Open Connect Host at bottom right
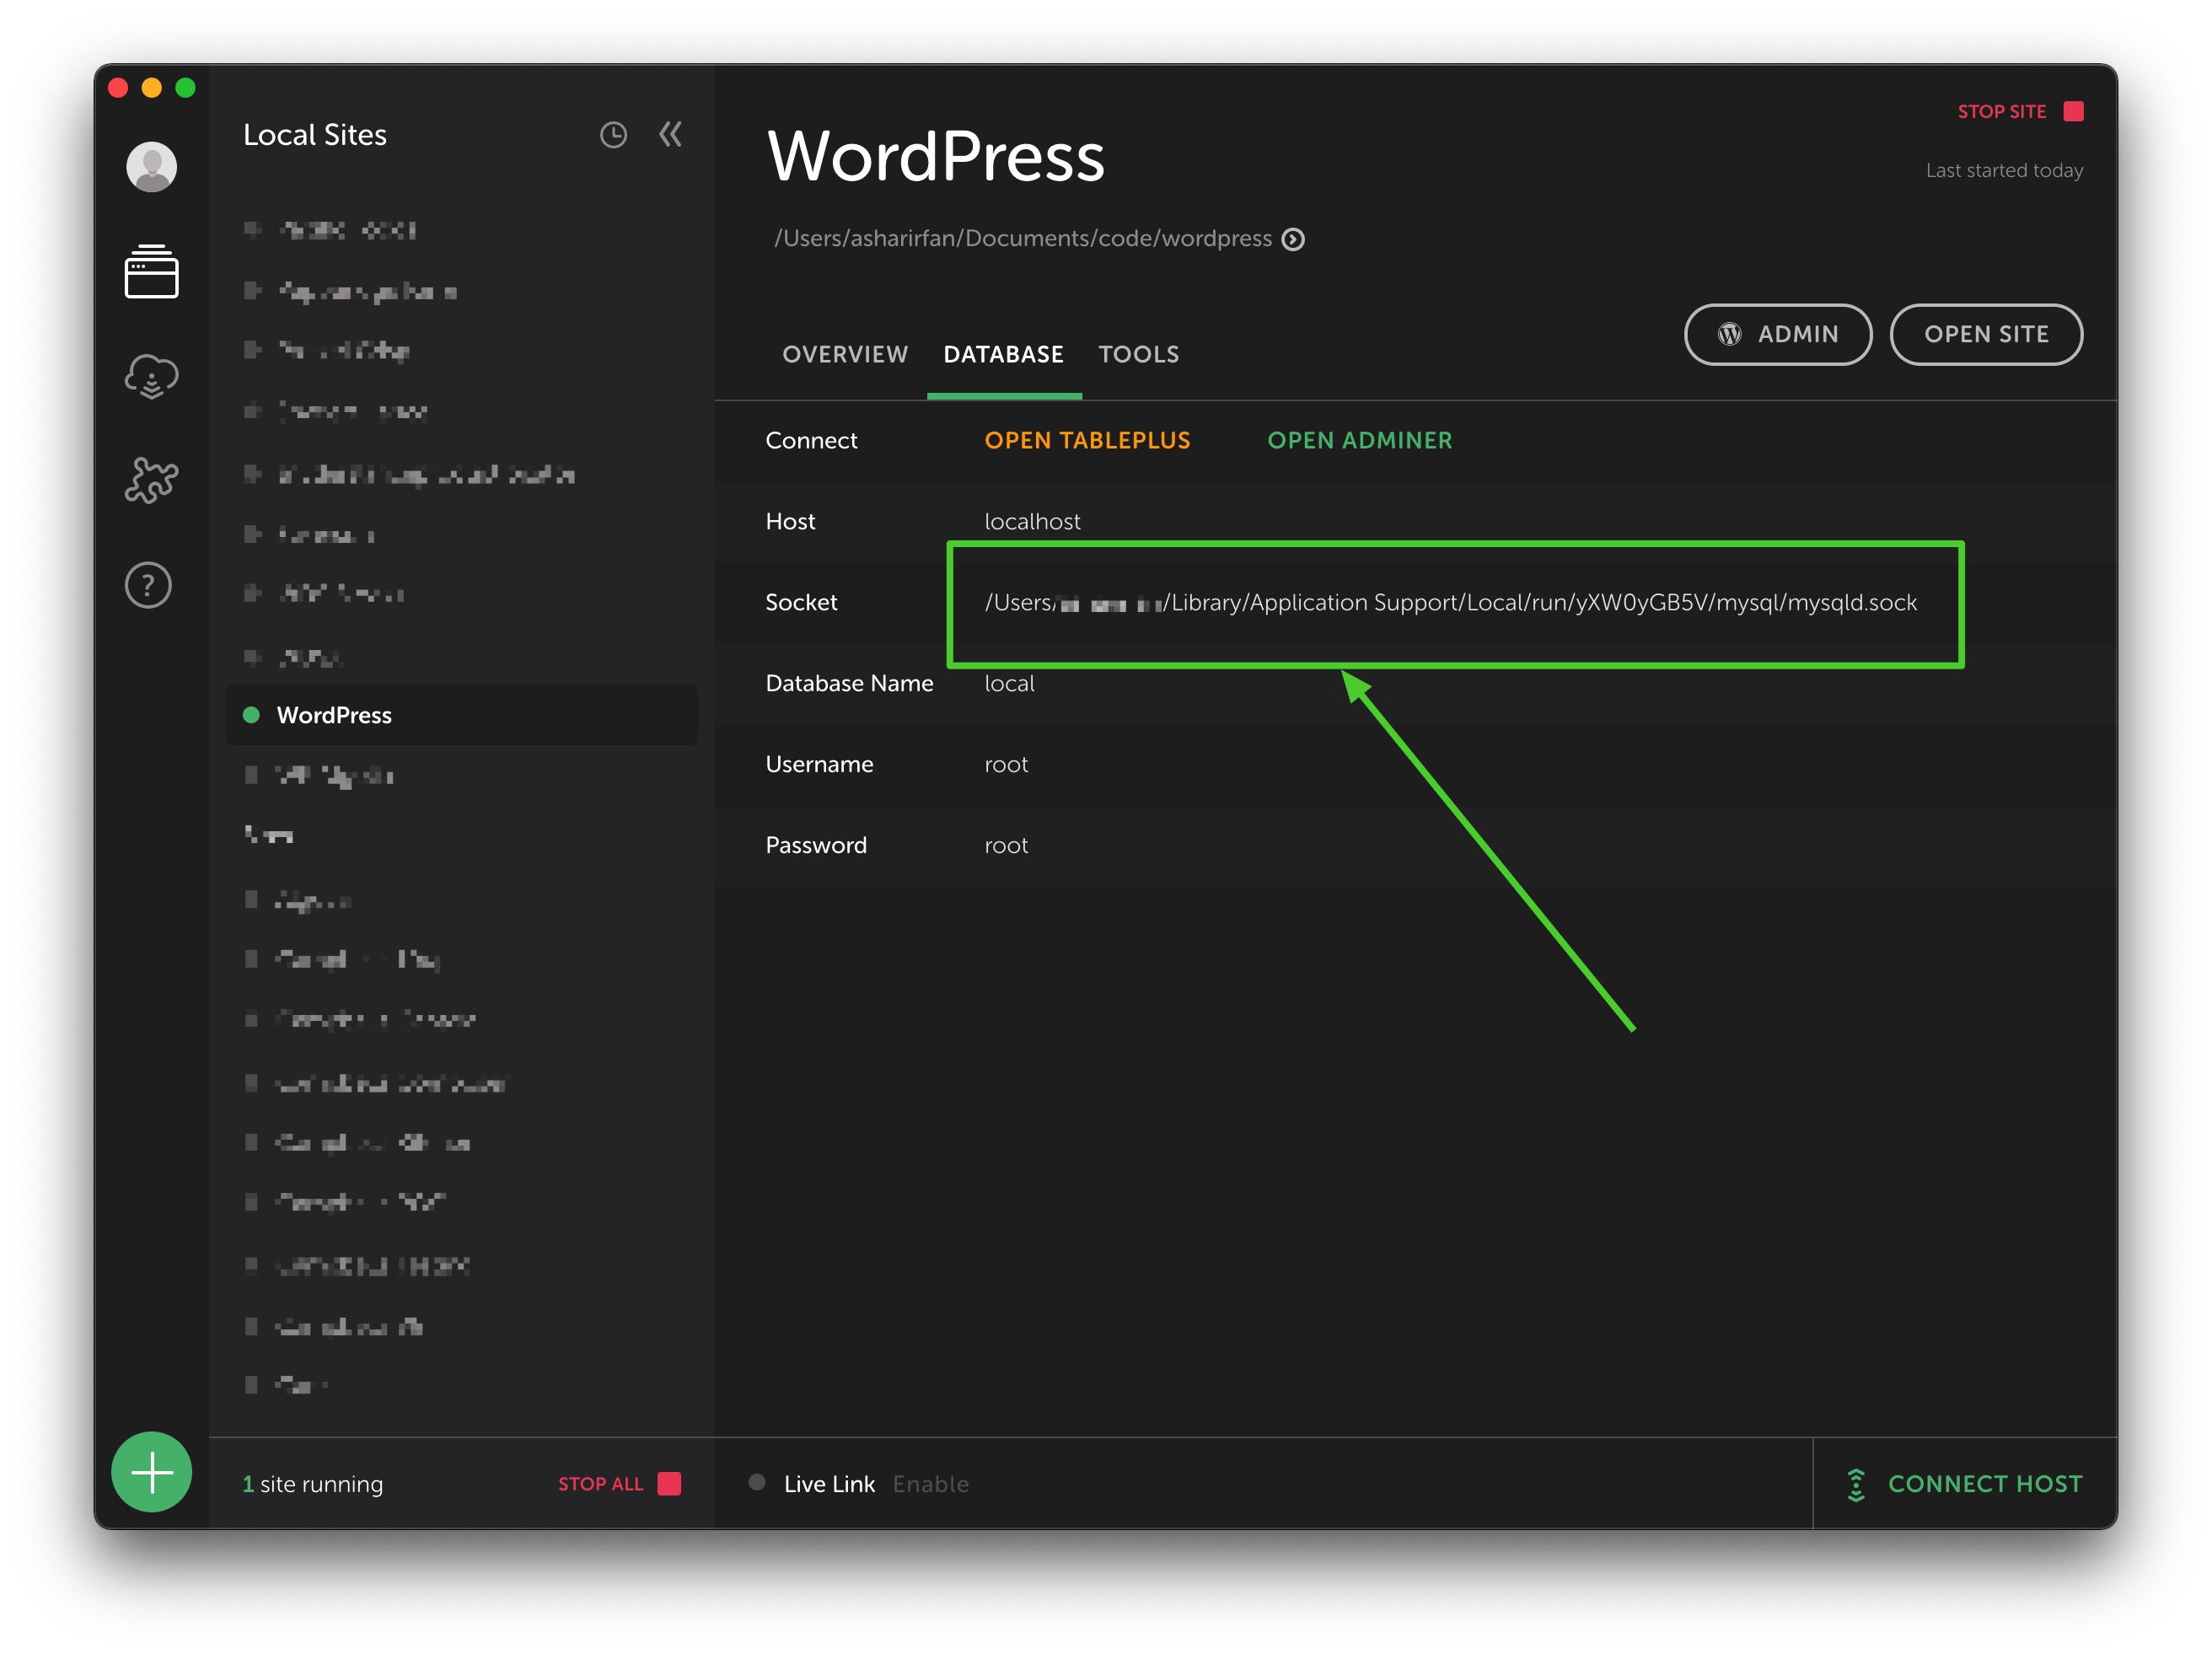This screenshot has width=2212, height=1654. coord(1965,1484)
